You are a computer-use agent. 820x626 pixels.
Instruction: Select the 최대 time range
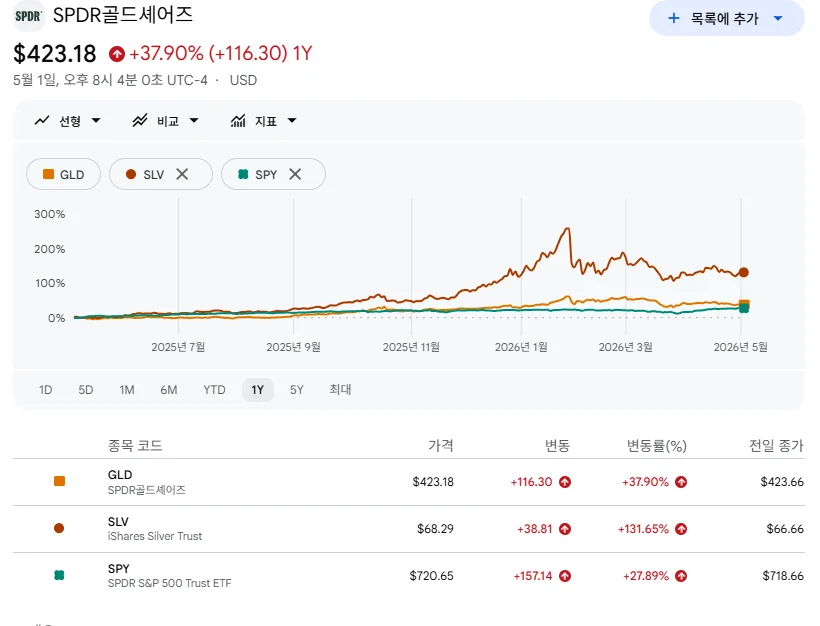[340, 390]
